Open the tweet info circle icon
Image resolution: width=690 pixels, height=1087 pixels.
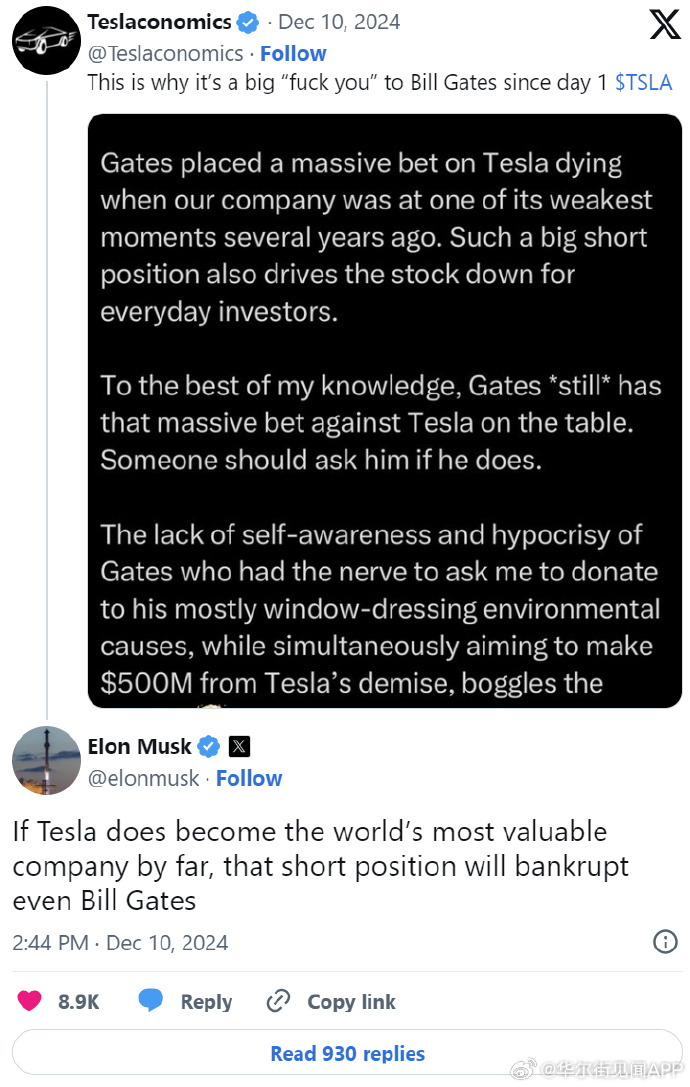pos(665,941)
